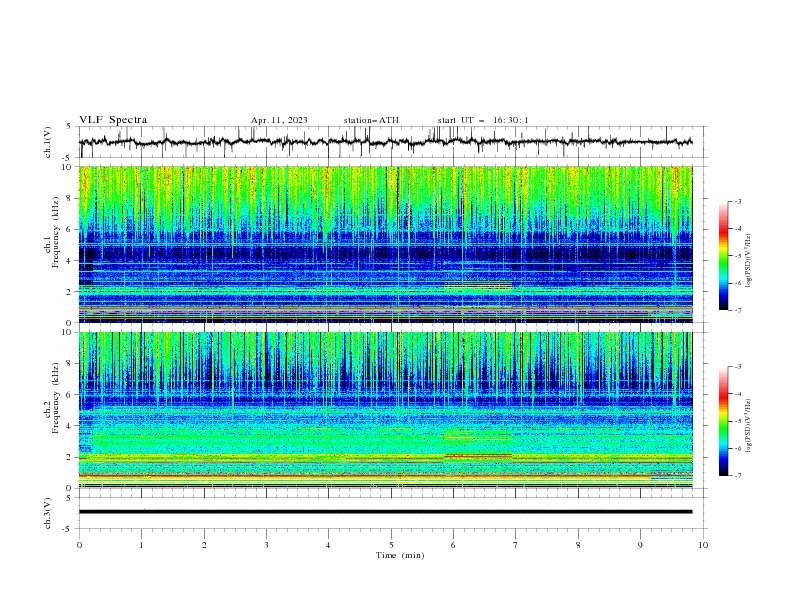This screenshot has width=792, height=612.
Task: Select the "Time (min)" axis label
Action: click(x=400, y=555)
